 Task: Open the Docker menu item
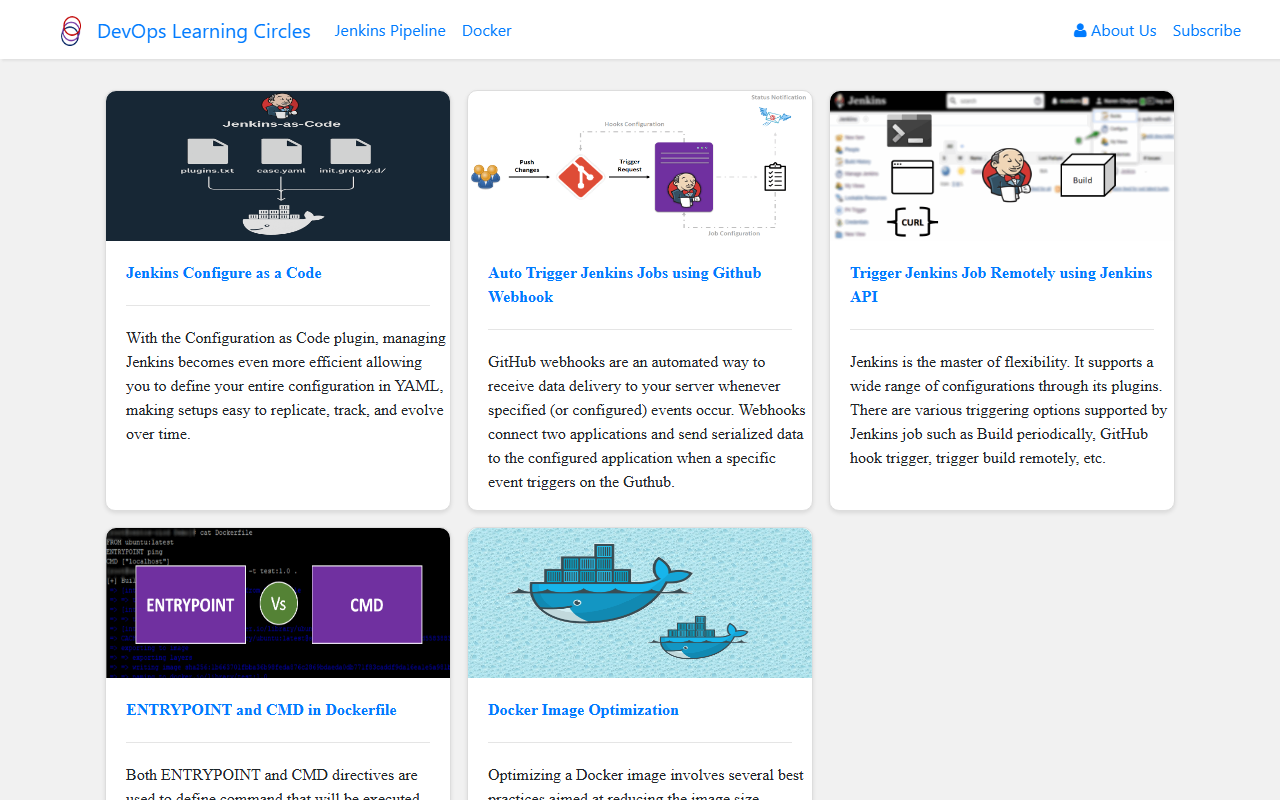click(x=487, y=31)
